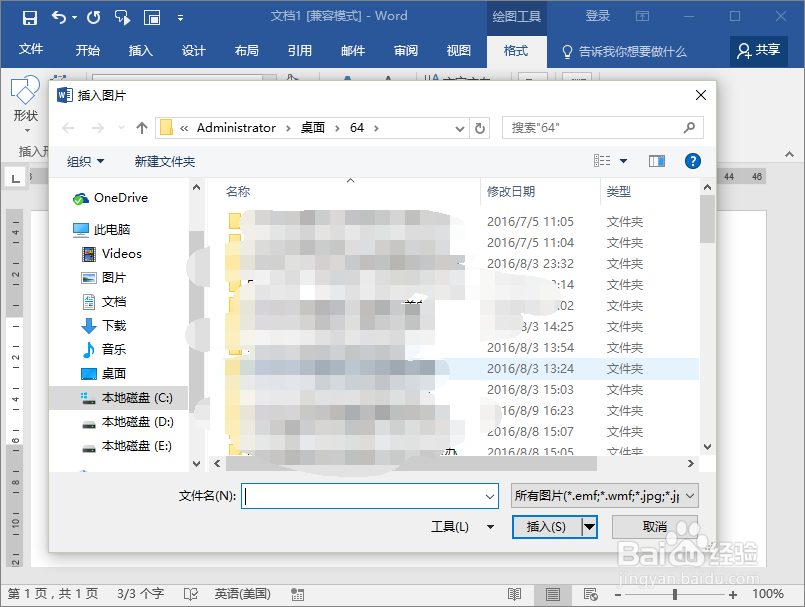Open the Help button in the dialog
Image resolution: width=805 pixels, height=607 pixels.
(x=692, y=160)
